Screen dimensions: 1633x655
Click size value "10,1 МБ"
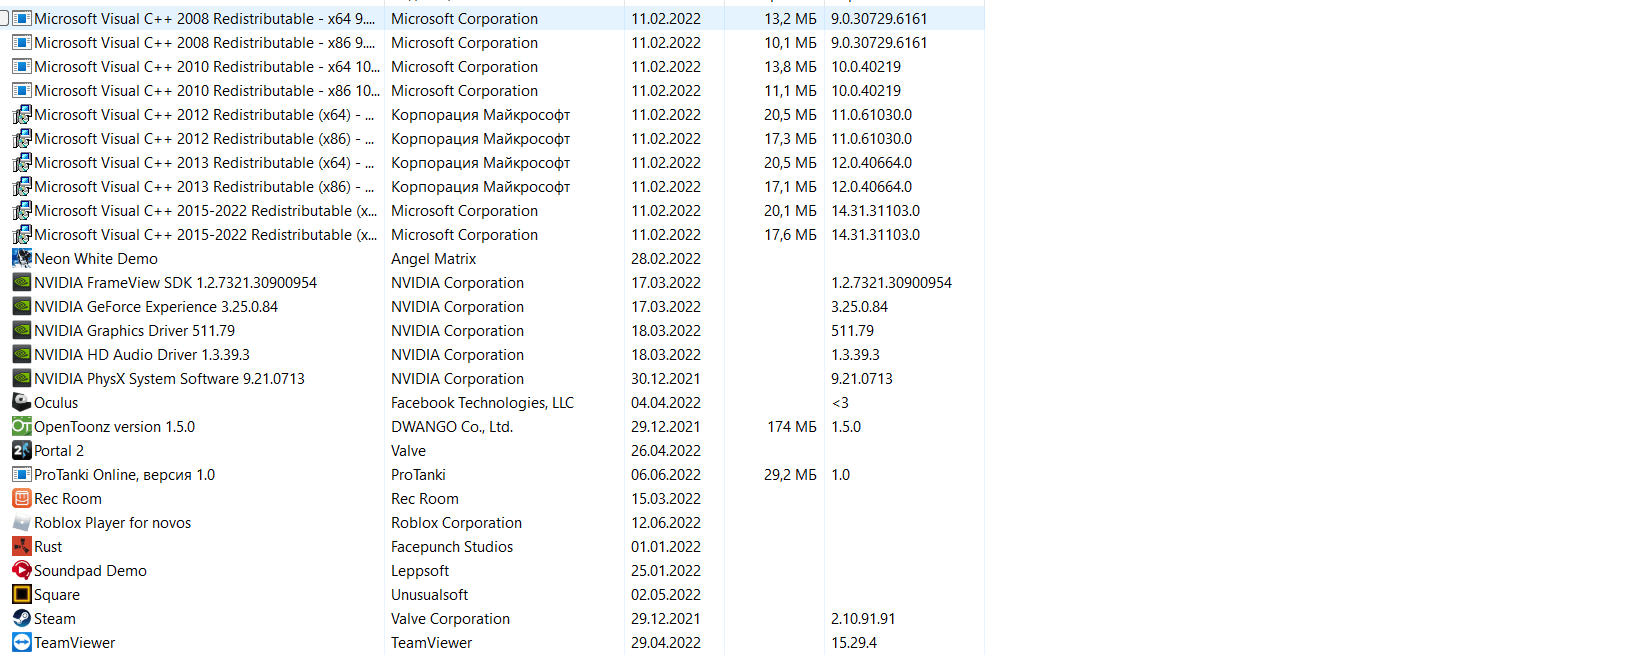click(791, 43)
